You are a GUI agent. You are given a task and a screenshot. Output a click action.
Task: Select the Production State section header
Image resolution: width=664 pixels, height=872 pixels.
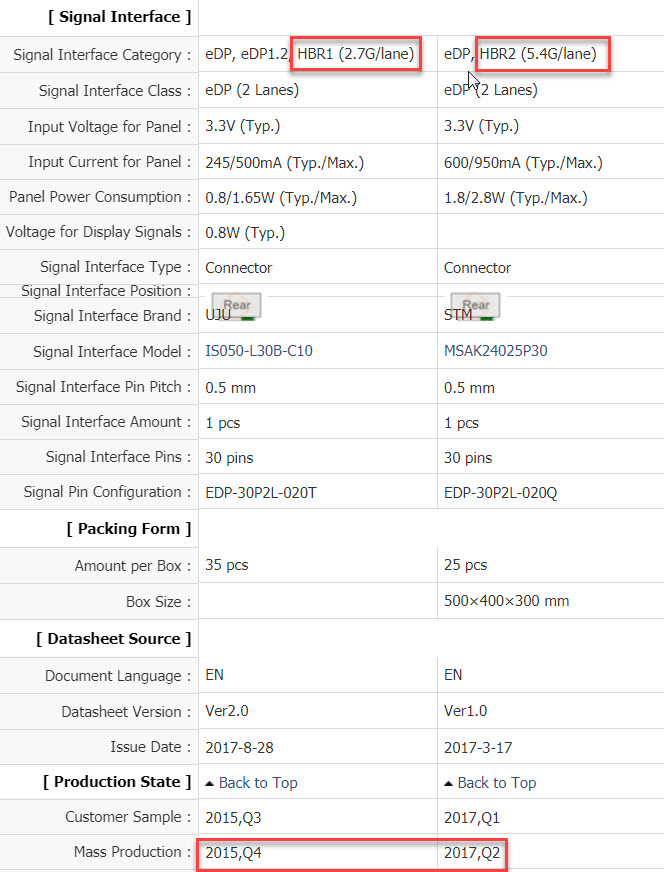coord(117,782)
